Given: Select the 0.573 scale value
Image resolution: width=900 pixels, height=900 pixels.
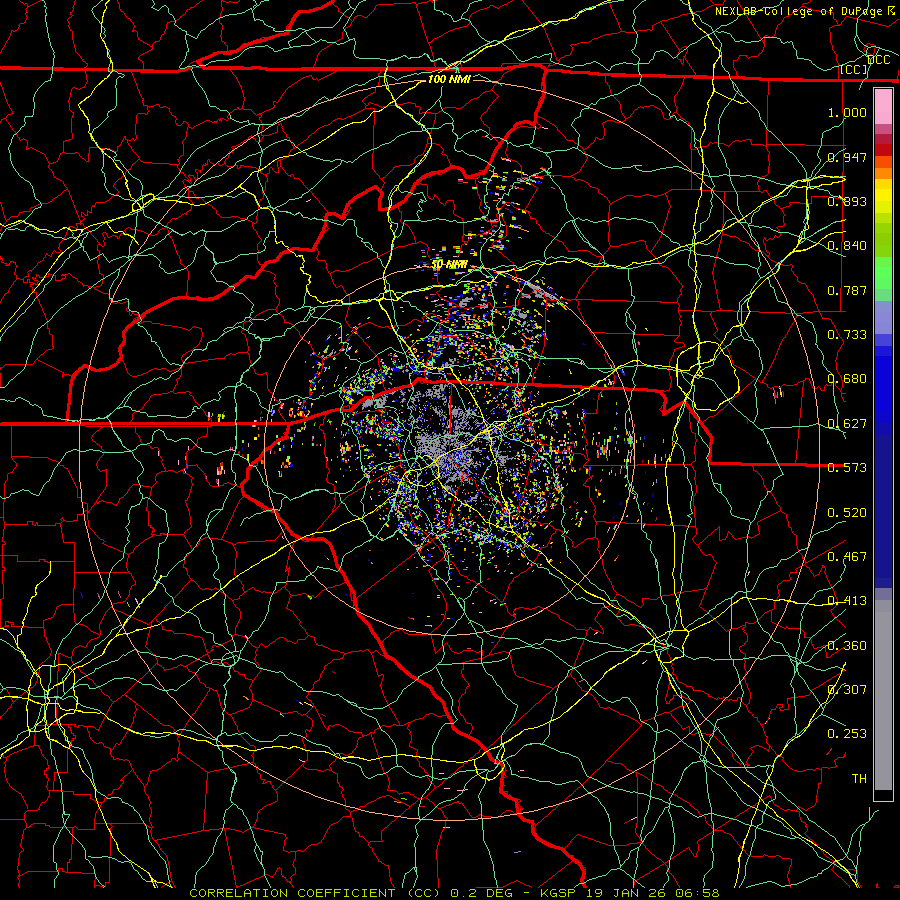Looking at the screenshot, I should [847, 468].
